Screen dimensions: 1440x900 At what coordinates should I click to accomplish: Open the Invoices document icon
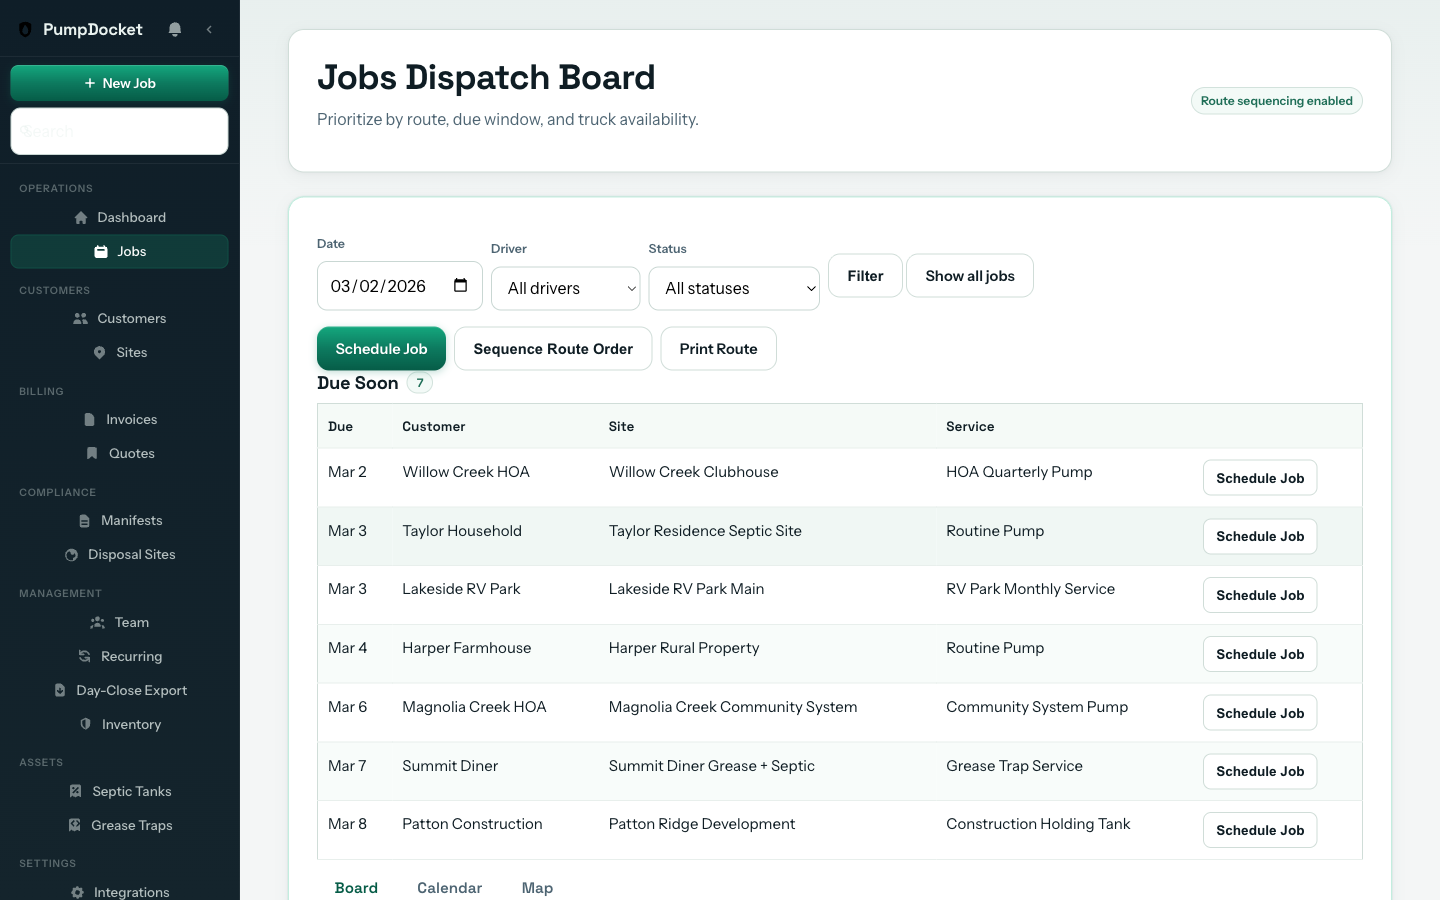89,419
